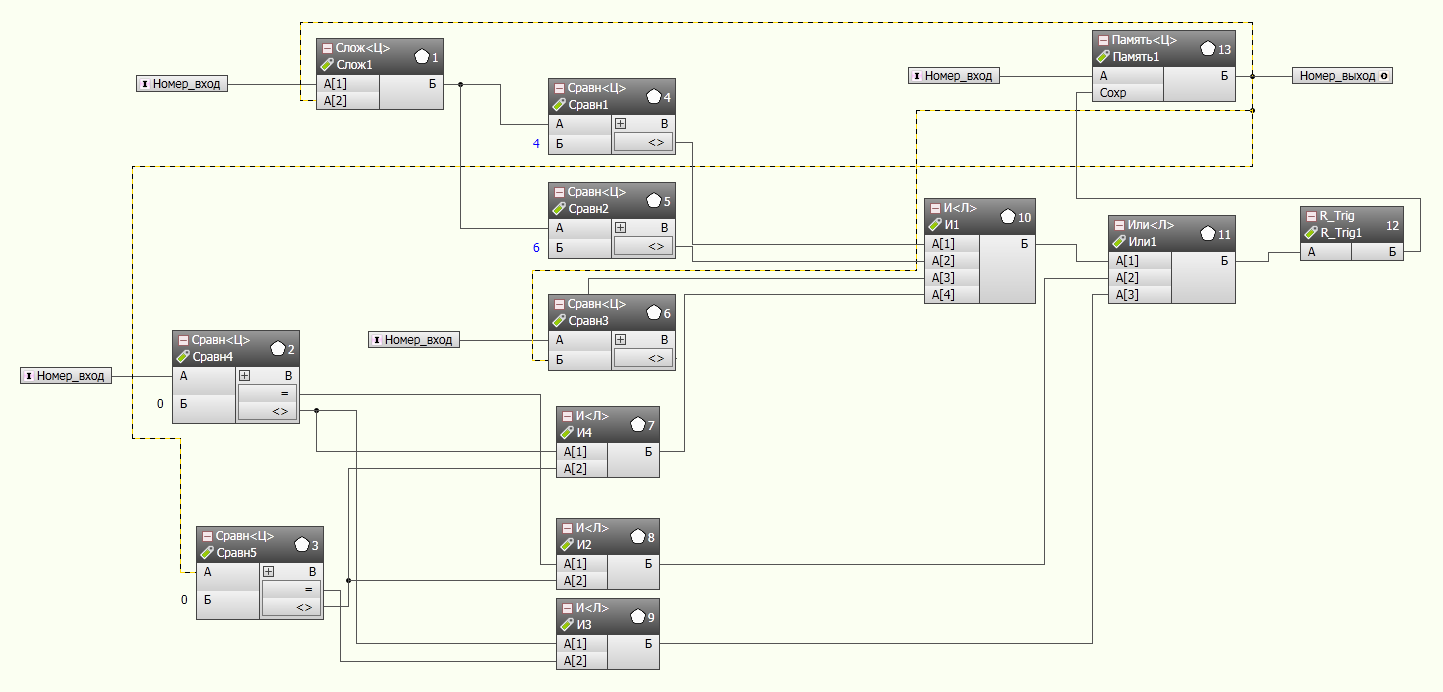The image size is (1443, 692).
Task: Expand the plus box in Сравн5 outputs
Action: coord(269,572)
